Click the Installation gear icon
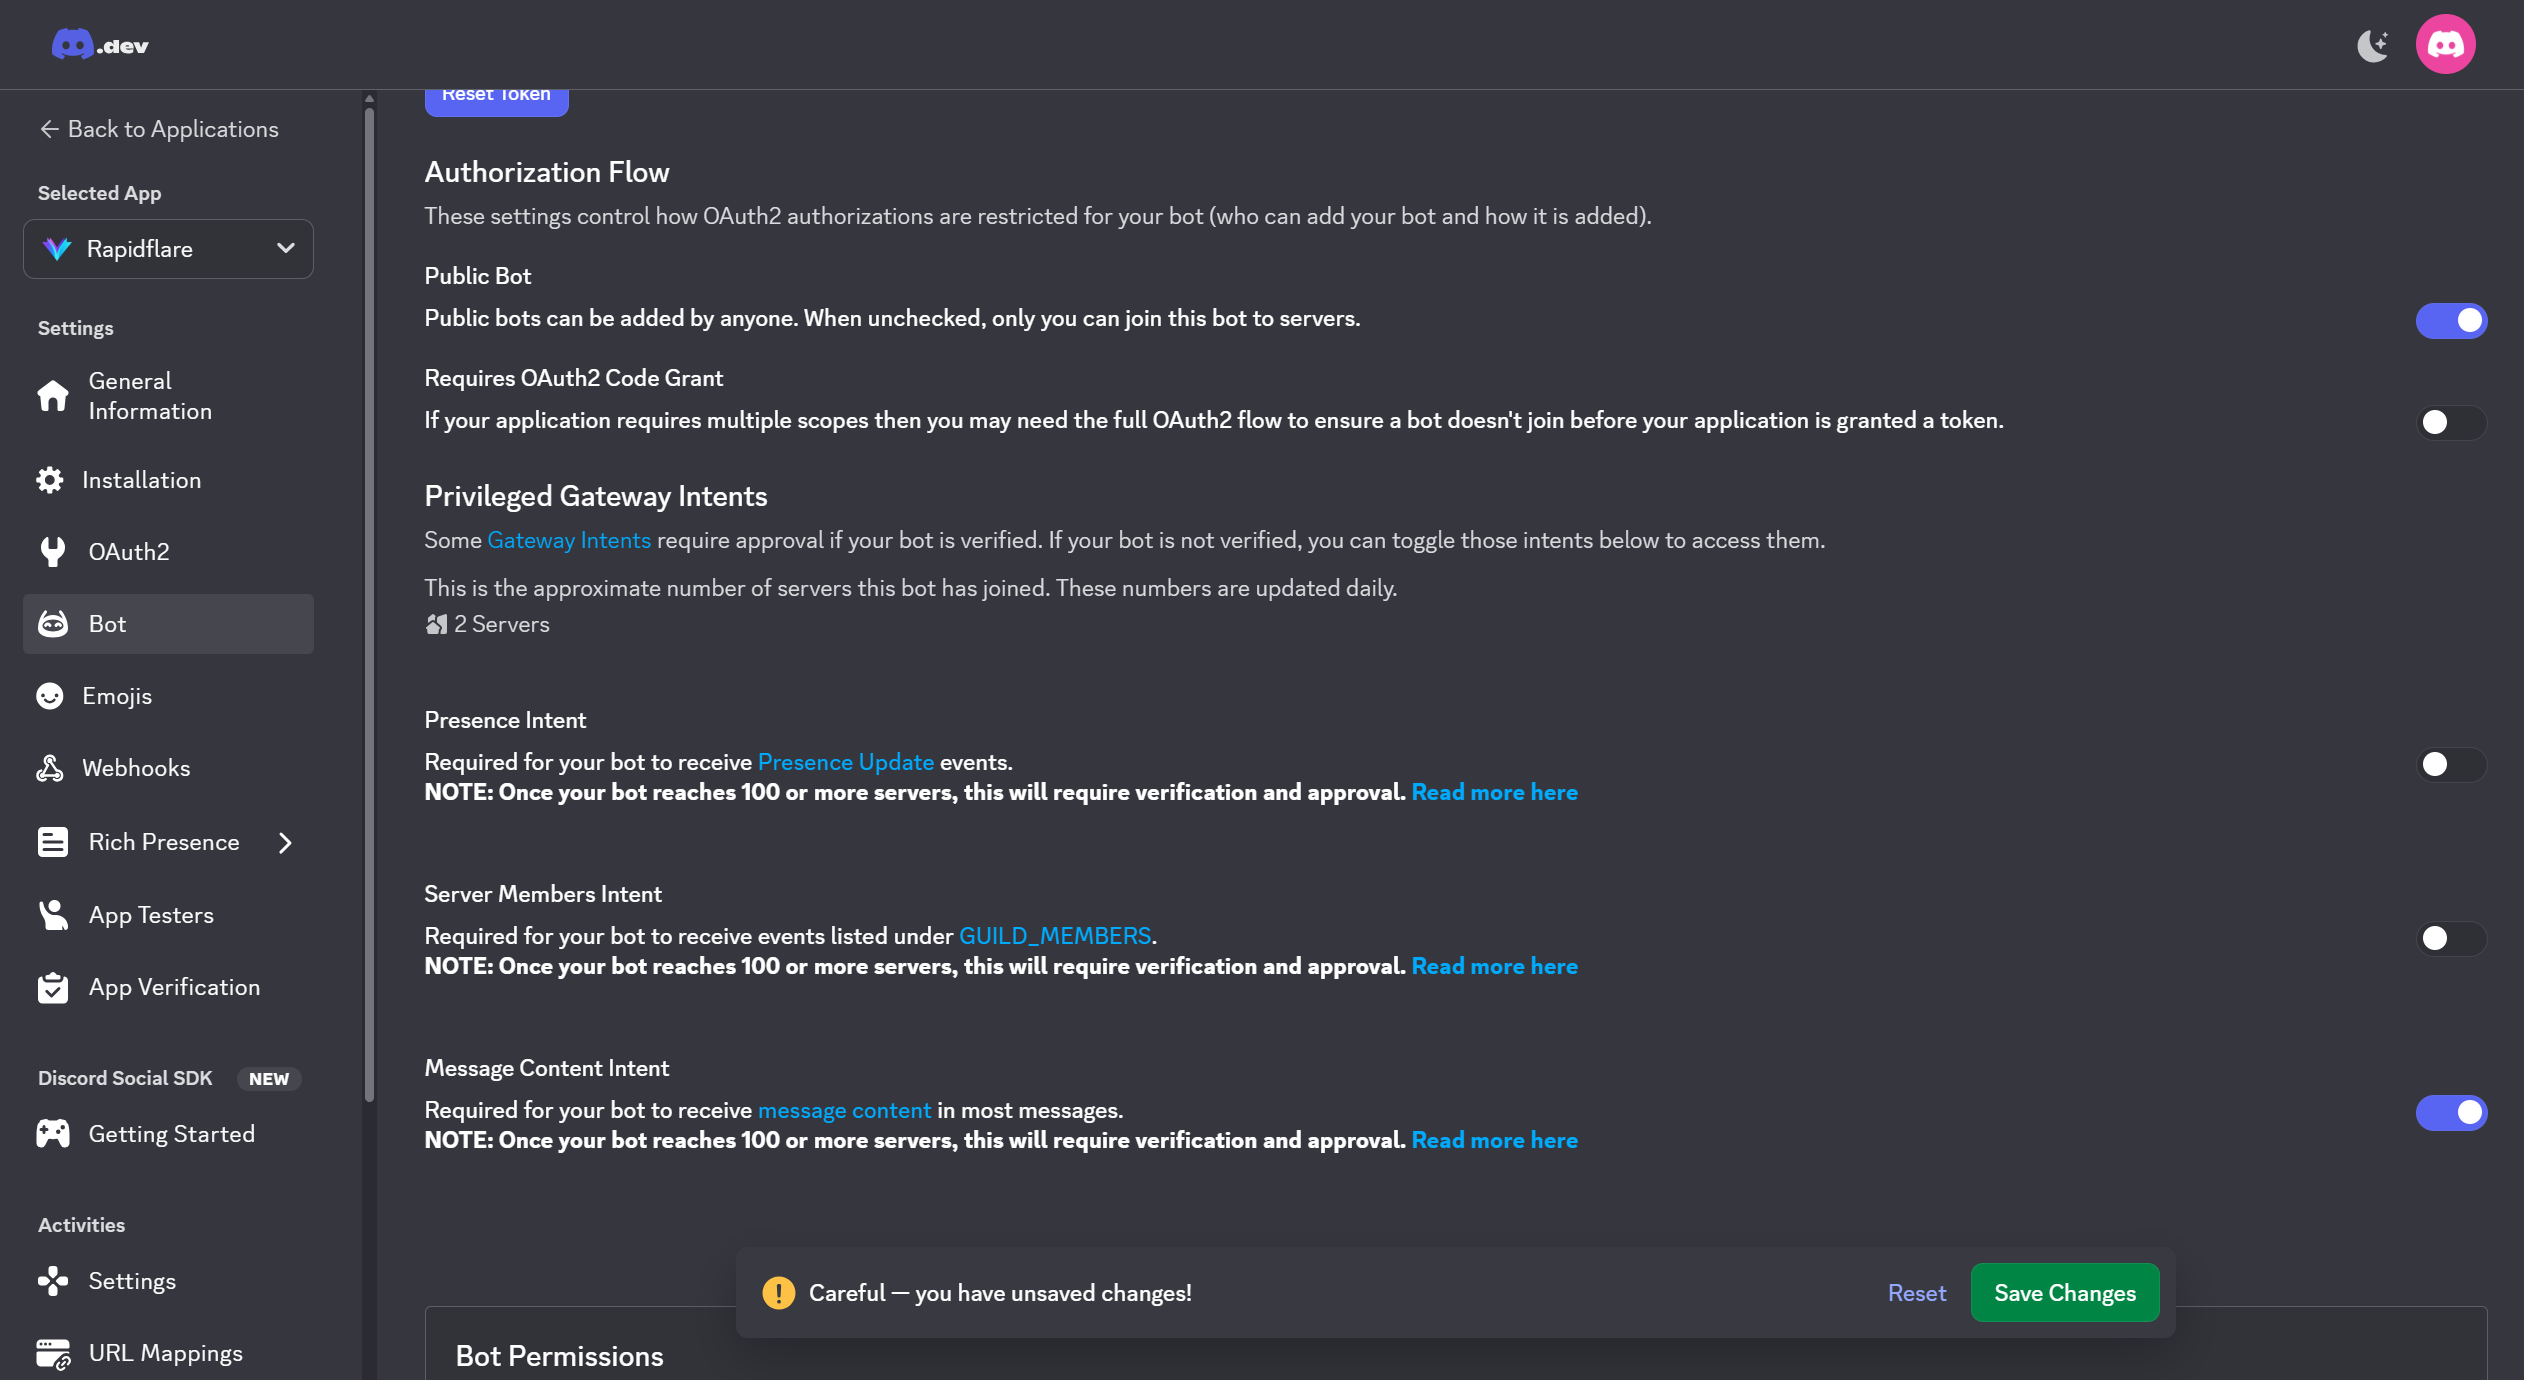 [x=50, y=480]
